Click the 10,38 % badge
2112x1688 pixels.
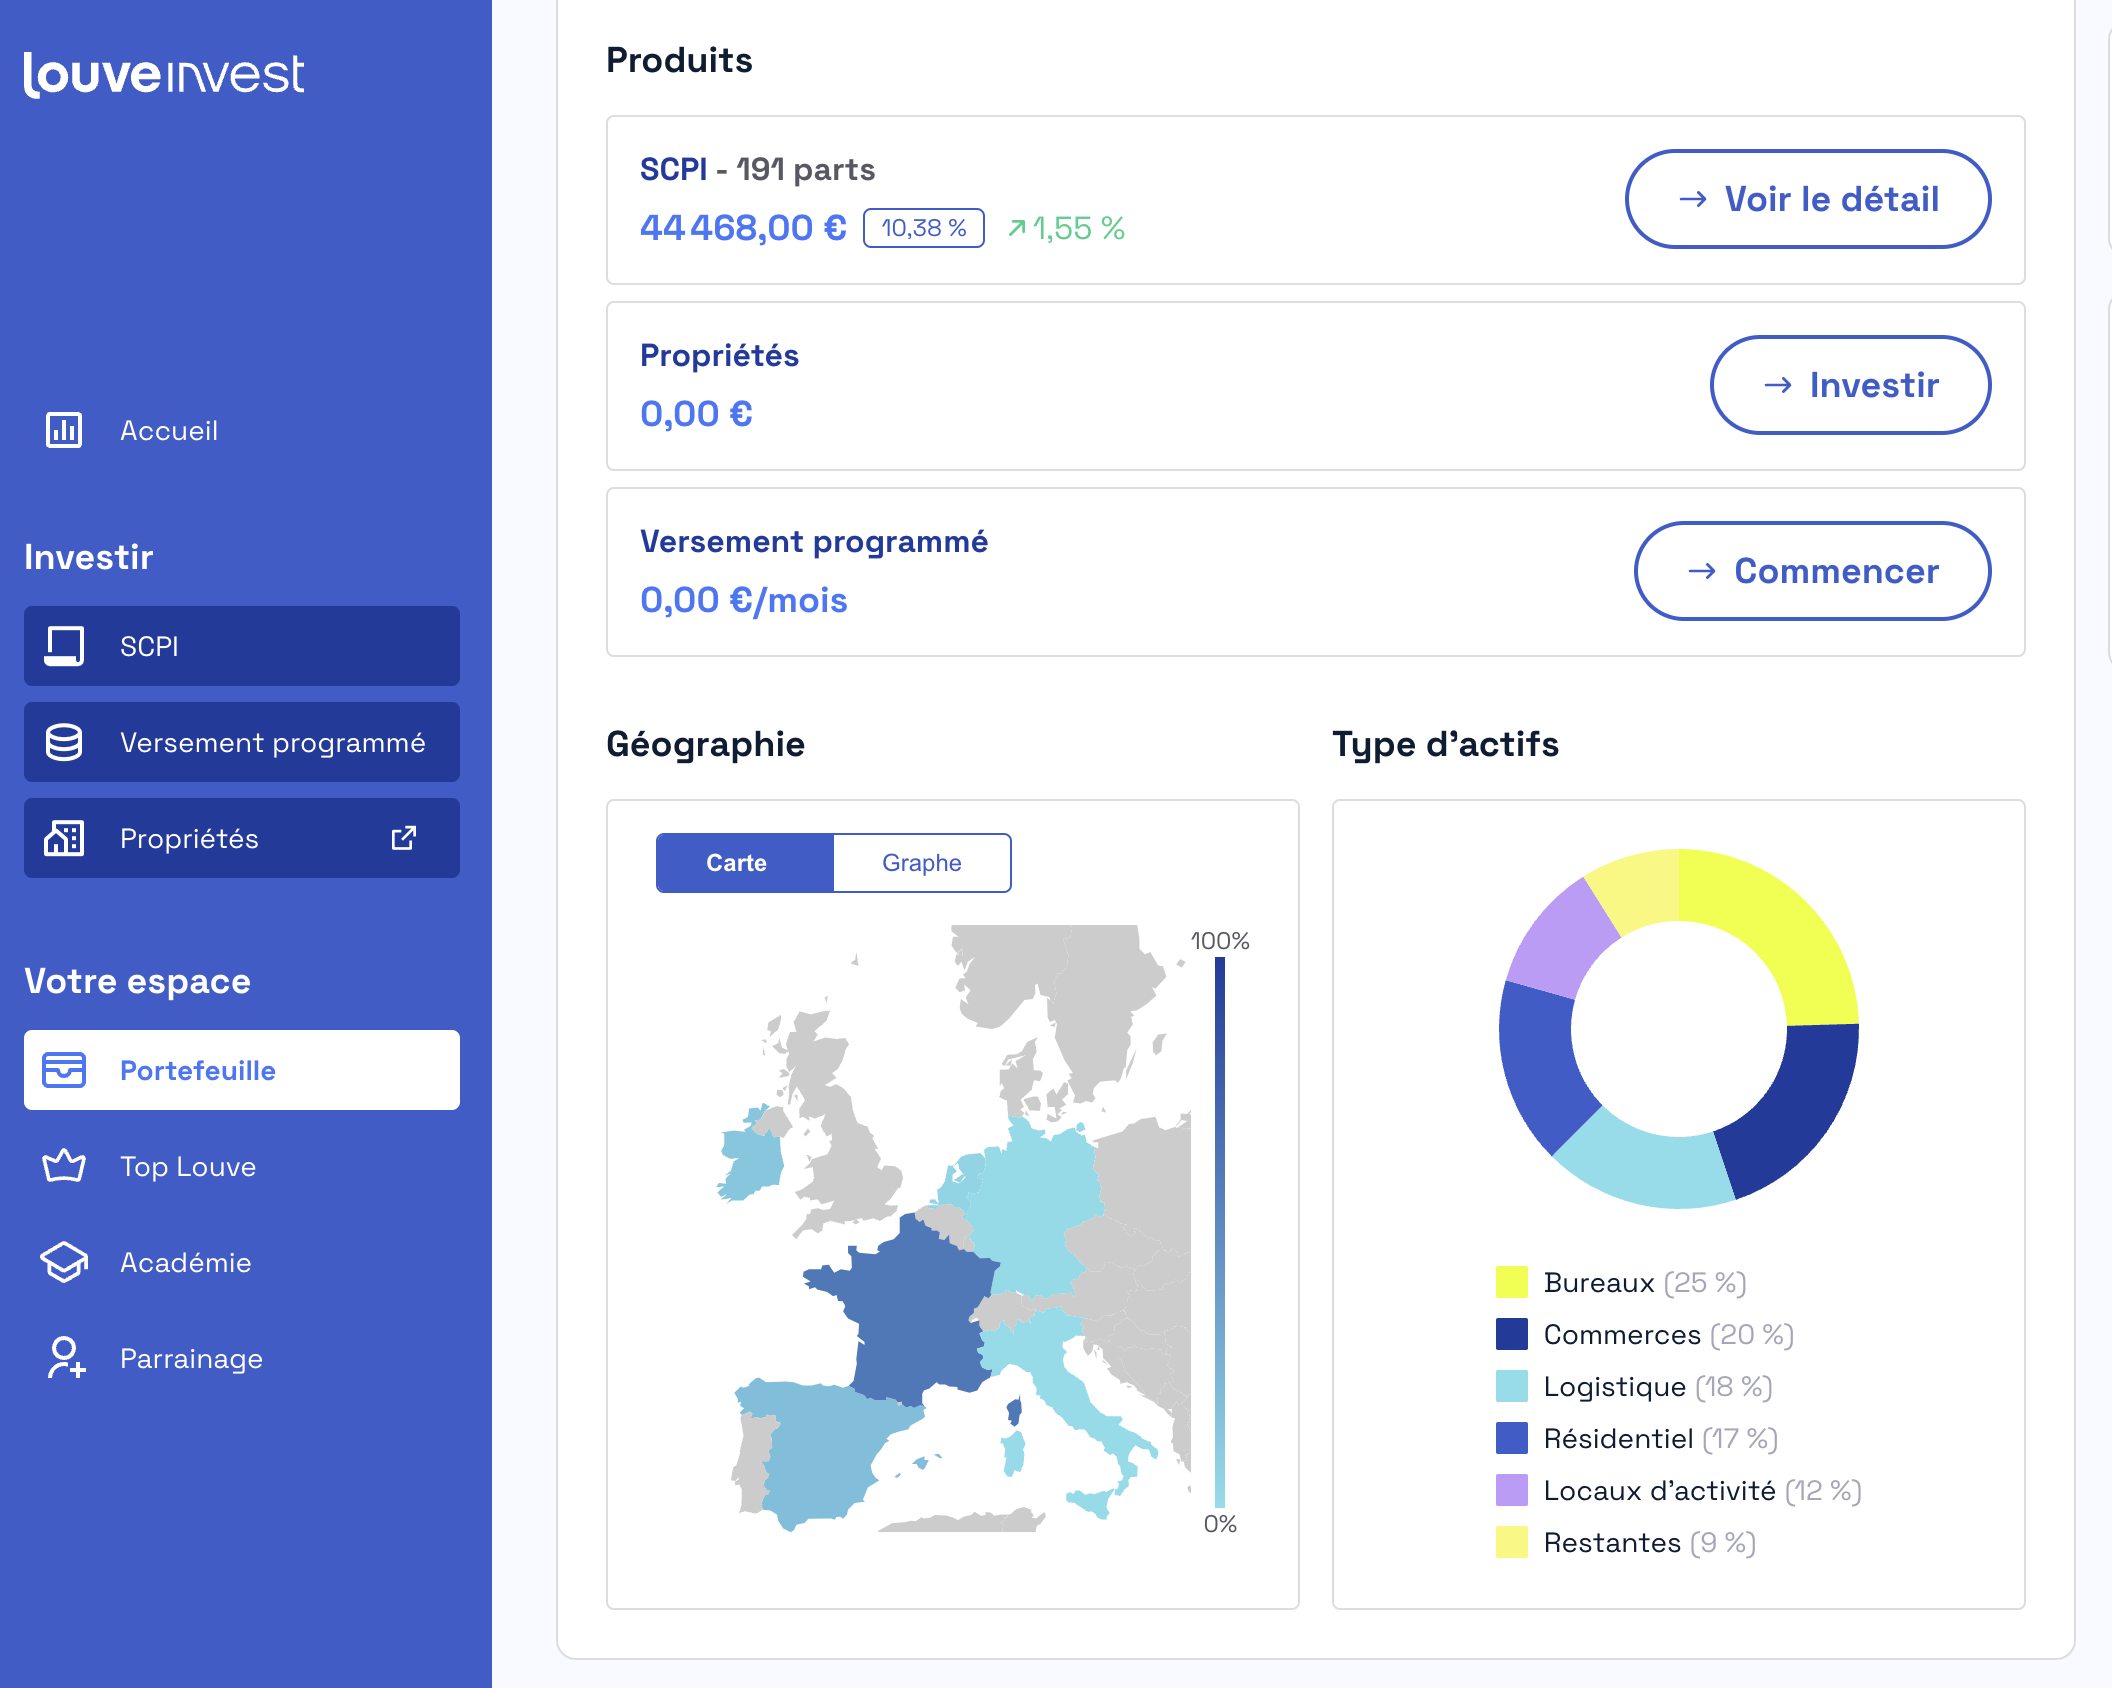pos(924,228)
